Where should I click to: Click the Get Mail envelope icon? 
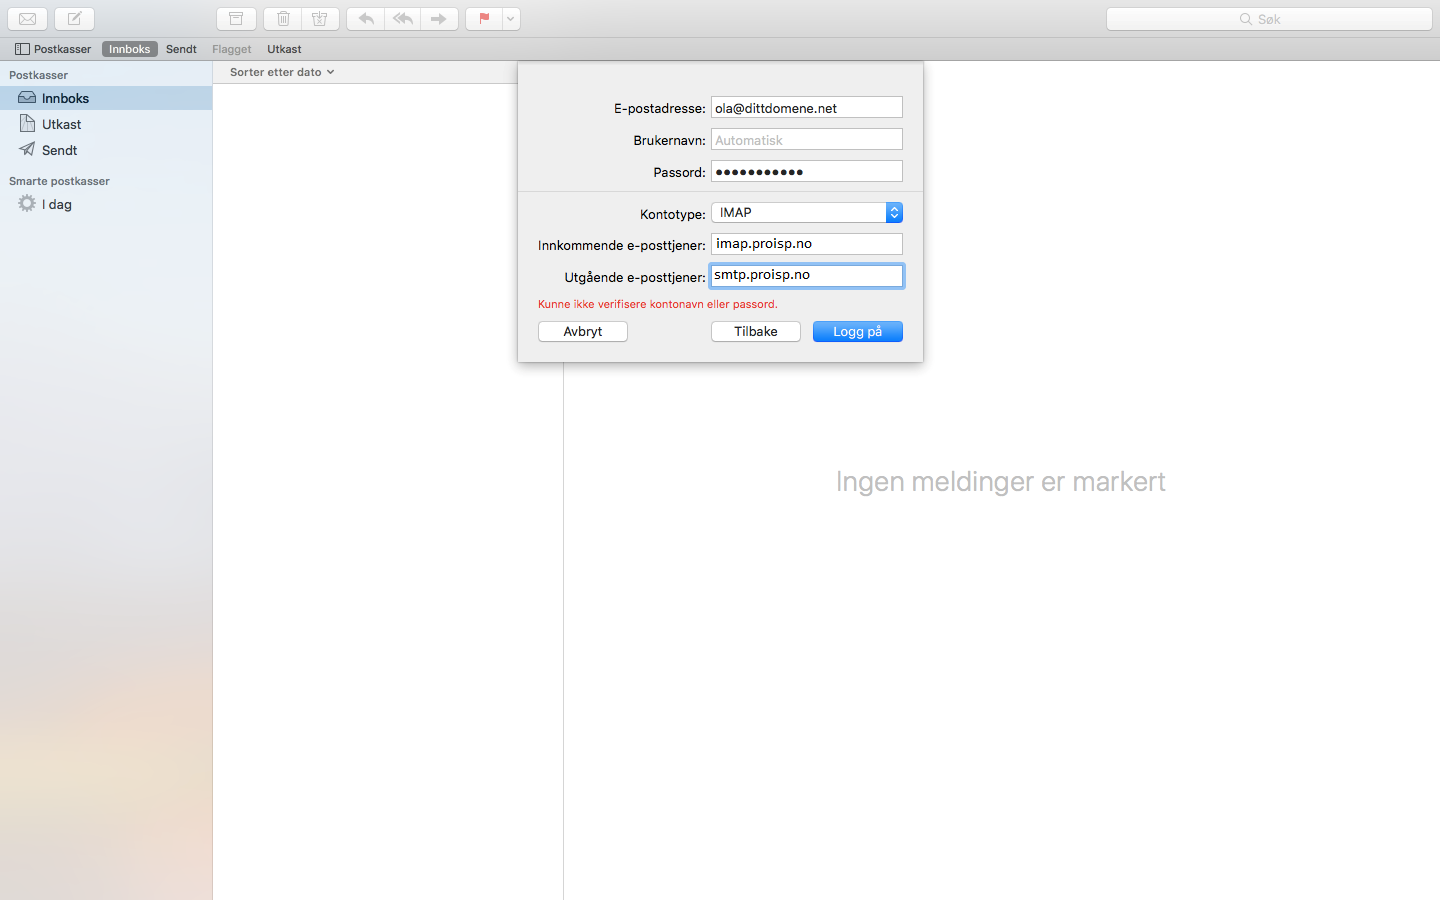(28, 19)
